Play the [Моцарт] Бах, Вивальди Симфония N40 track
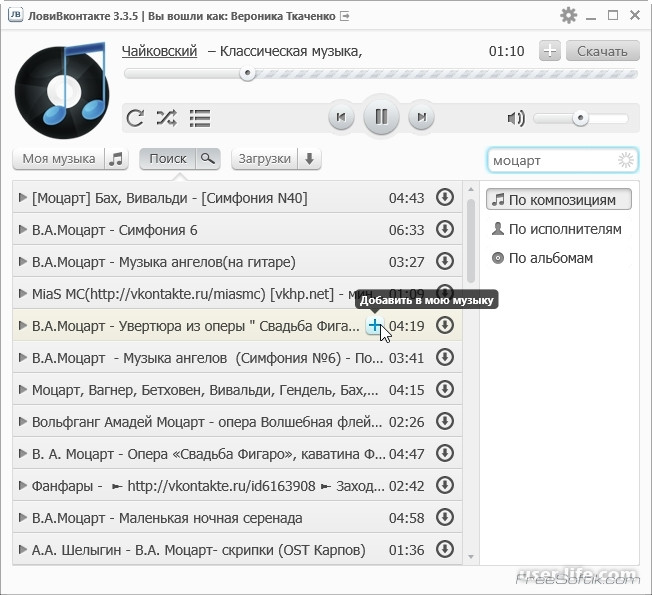The width and height of the screenshot is (652, 595). (23, 198)
